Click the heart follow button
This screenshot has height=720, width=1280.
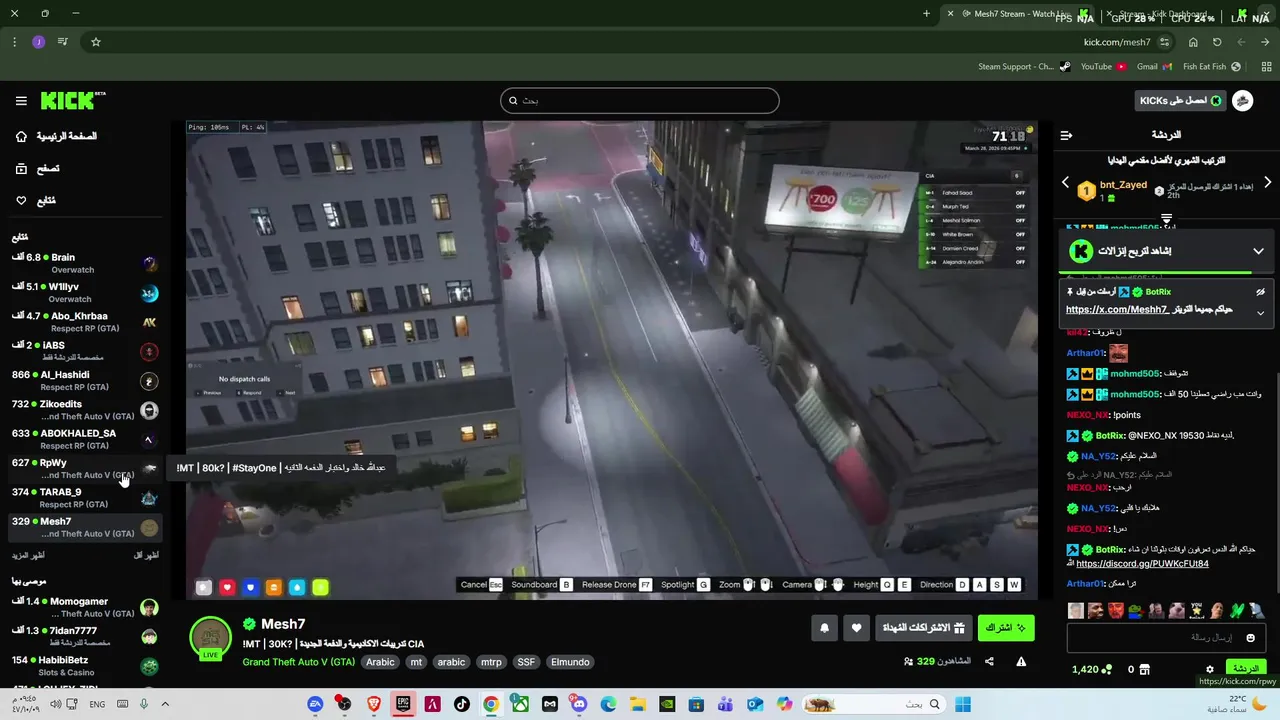(856, 628)
